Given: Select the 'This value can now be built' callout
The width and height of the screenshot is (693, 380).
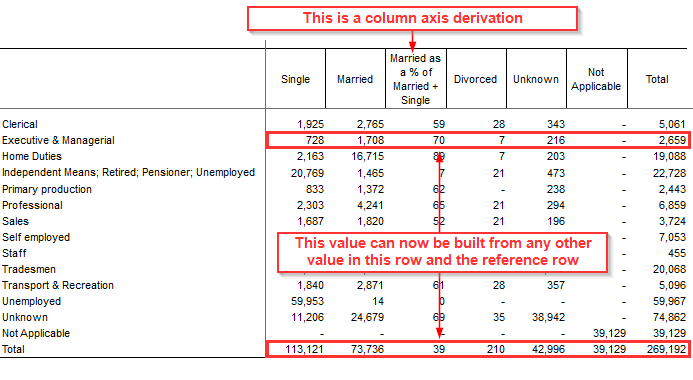Looking at the screenshot, I should [x=442, y=252].
